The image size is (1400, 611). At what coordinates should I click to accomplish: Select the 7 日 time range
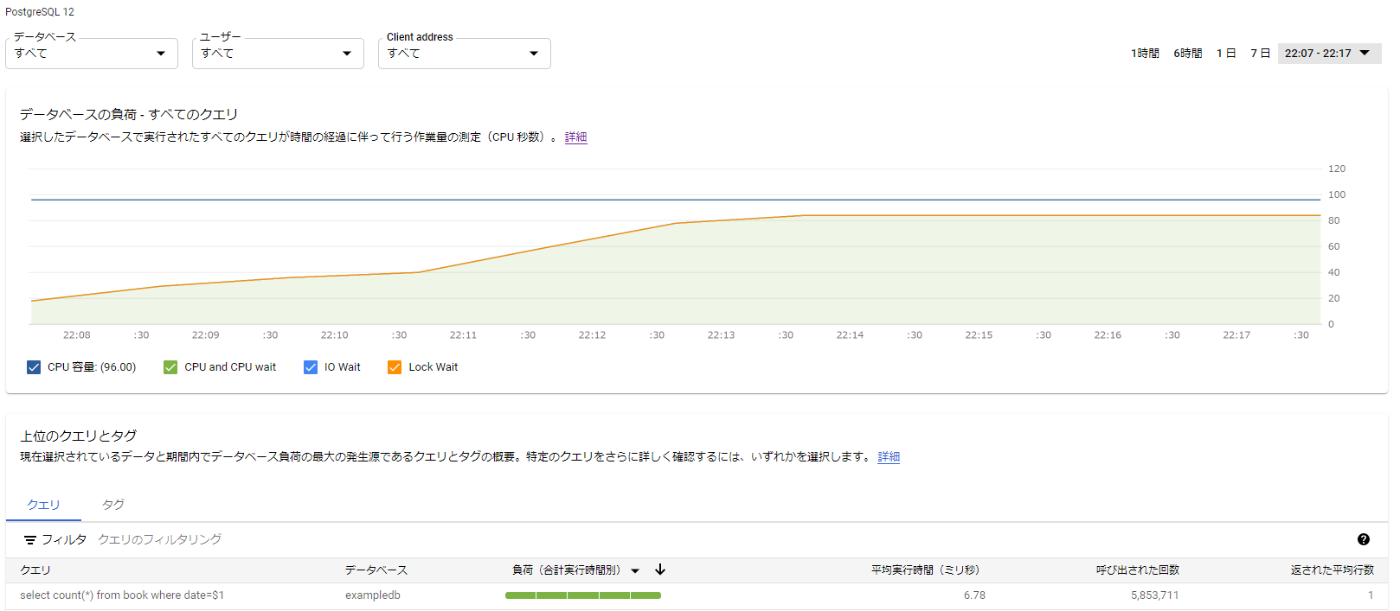pos(1260,53)
